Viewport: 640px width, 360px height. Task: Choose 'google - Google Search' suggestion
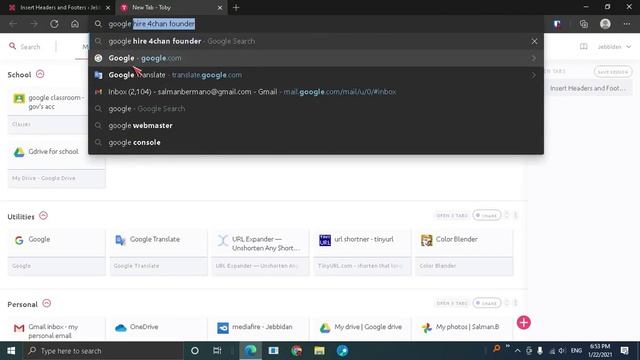pos(316,109)
